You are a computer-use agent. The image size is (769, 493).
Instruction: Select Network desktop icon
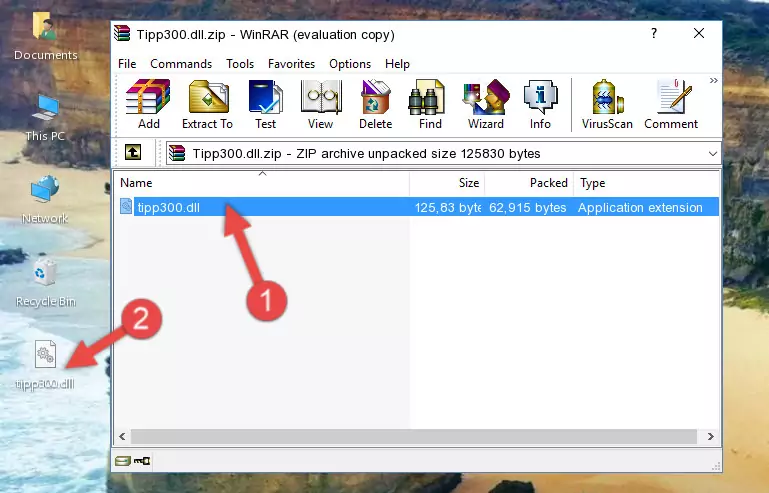pos(45,200)
